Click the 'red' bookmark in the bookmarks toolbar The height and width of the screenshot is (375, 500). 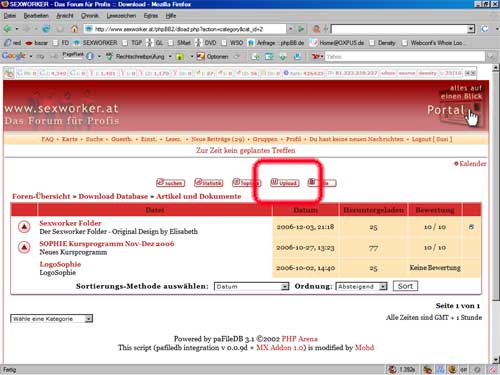13,43
